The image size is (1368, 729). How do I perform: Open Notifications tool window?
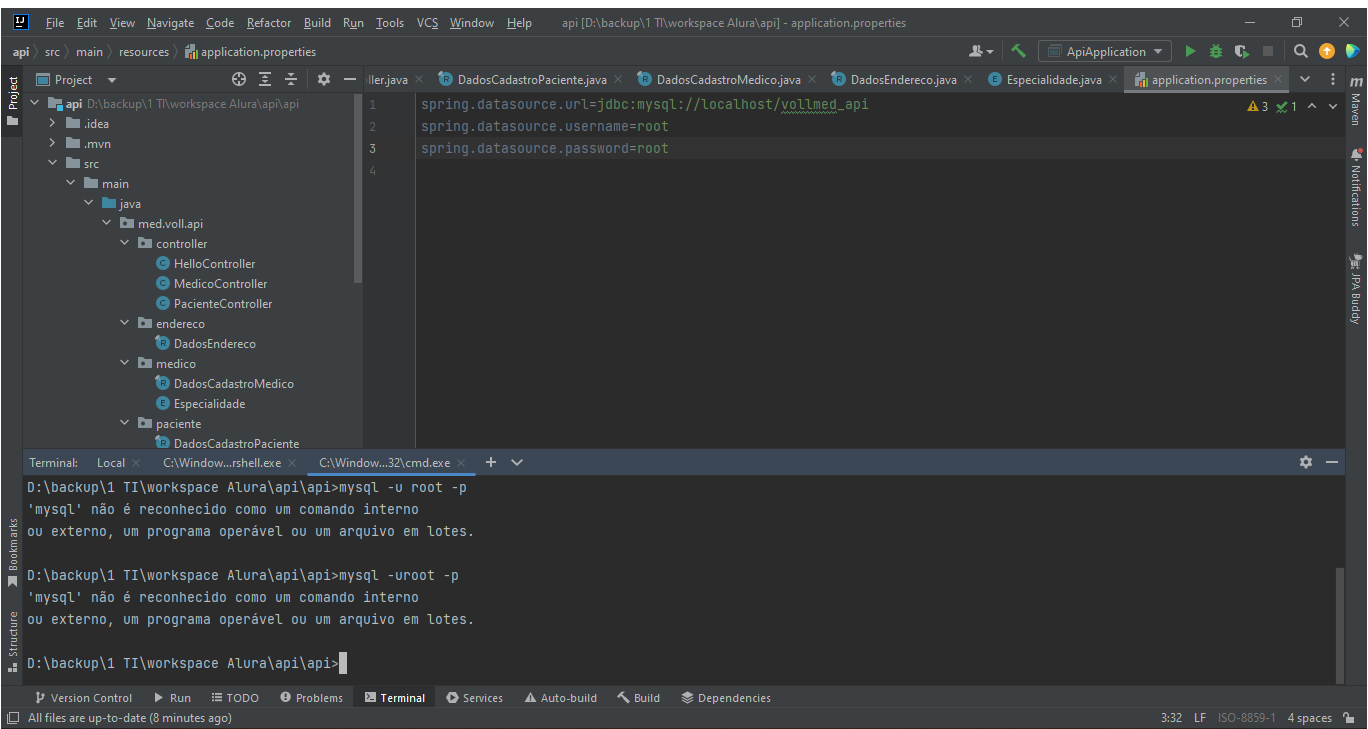1355,187
